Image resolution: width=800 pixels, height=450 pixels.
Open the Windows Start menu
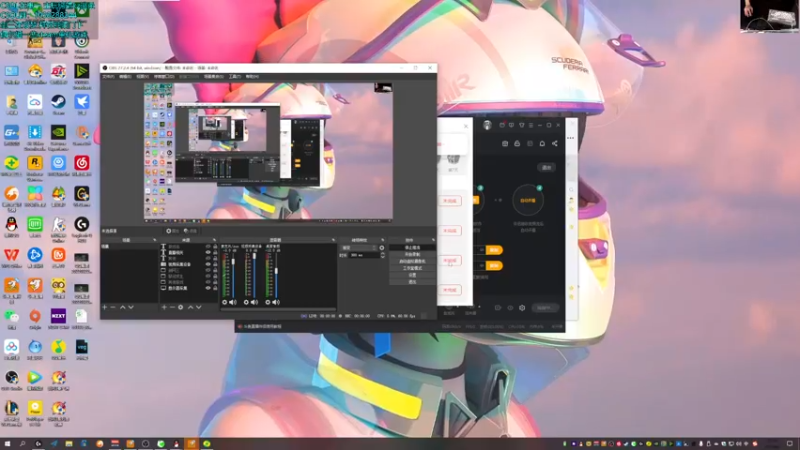coord(7,444)
